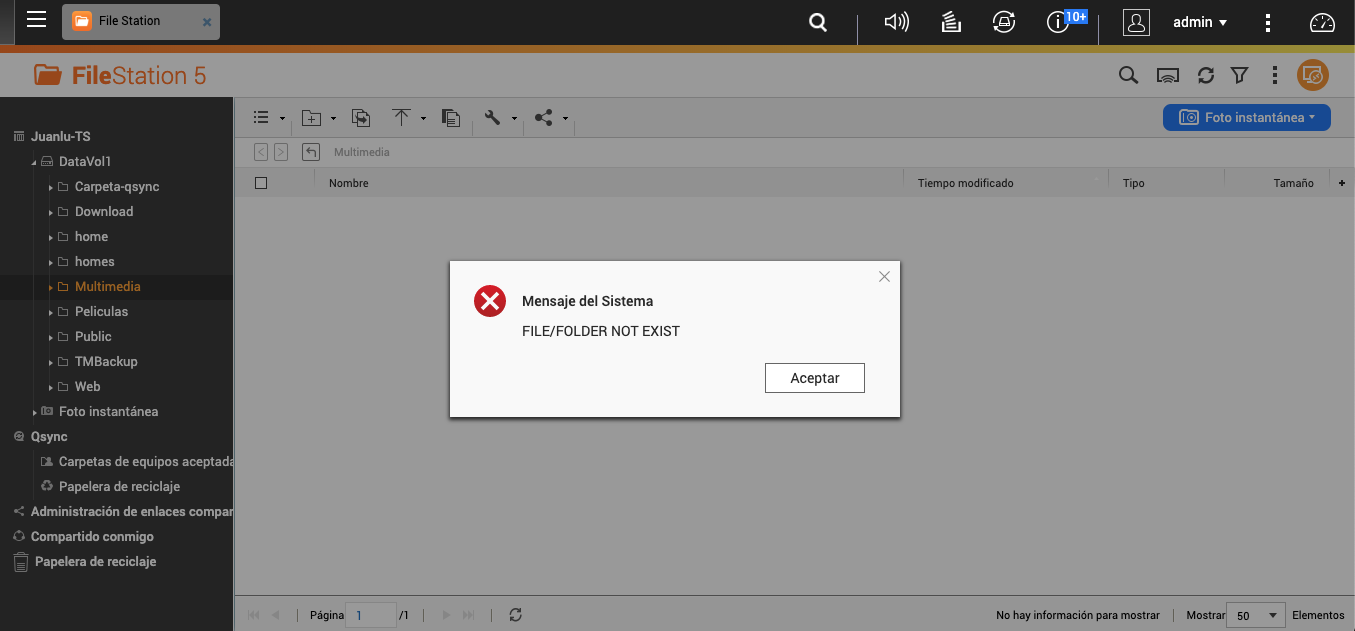The image size is (1355, 631).
Task: Click the page number input field
Action: click(x=370, y=615)
